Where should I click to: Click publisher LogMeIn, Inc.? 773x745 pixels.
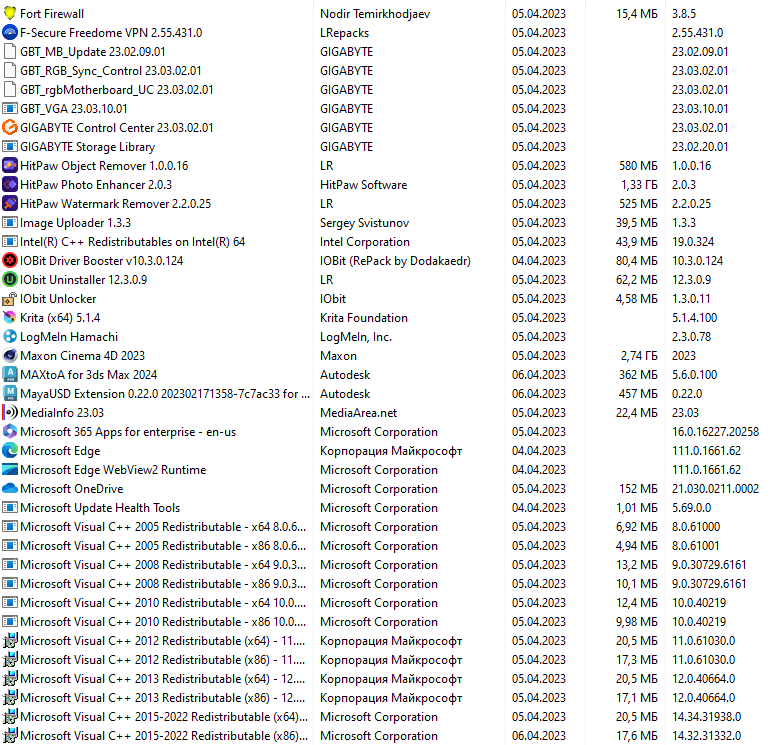click(356, 337)
